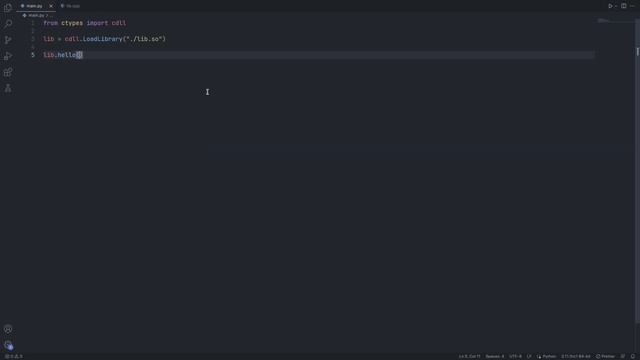This screenshot has height=360, width=640.
Task: Open the Source Control view
Action: tap(8, 40)
